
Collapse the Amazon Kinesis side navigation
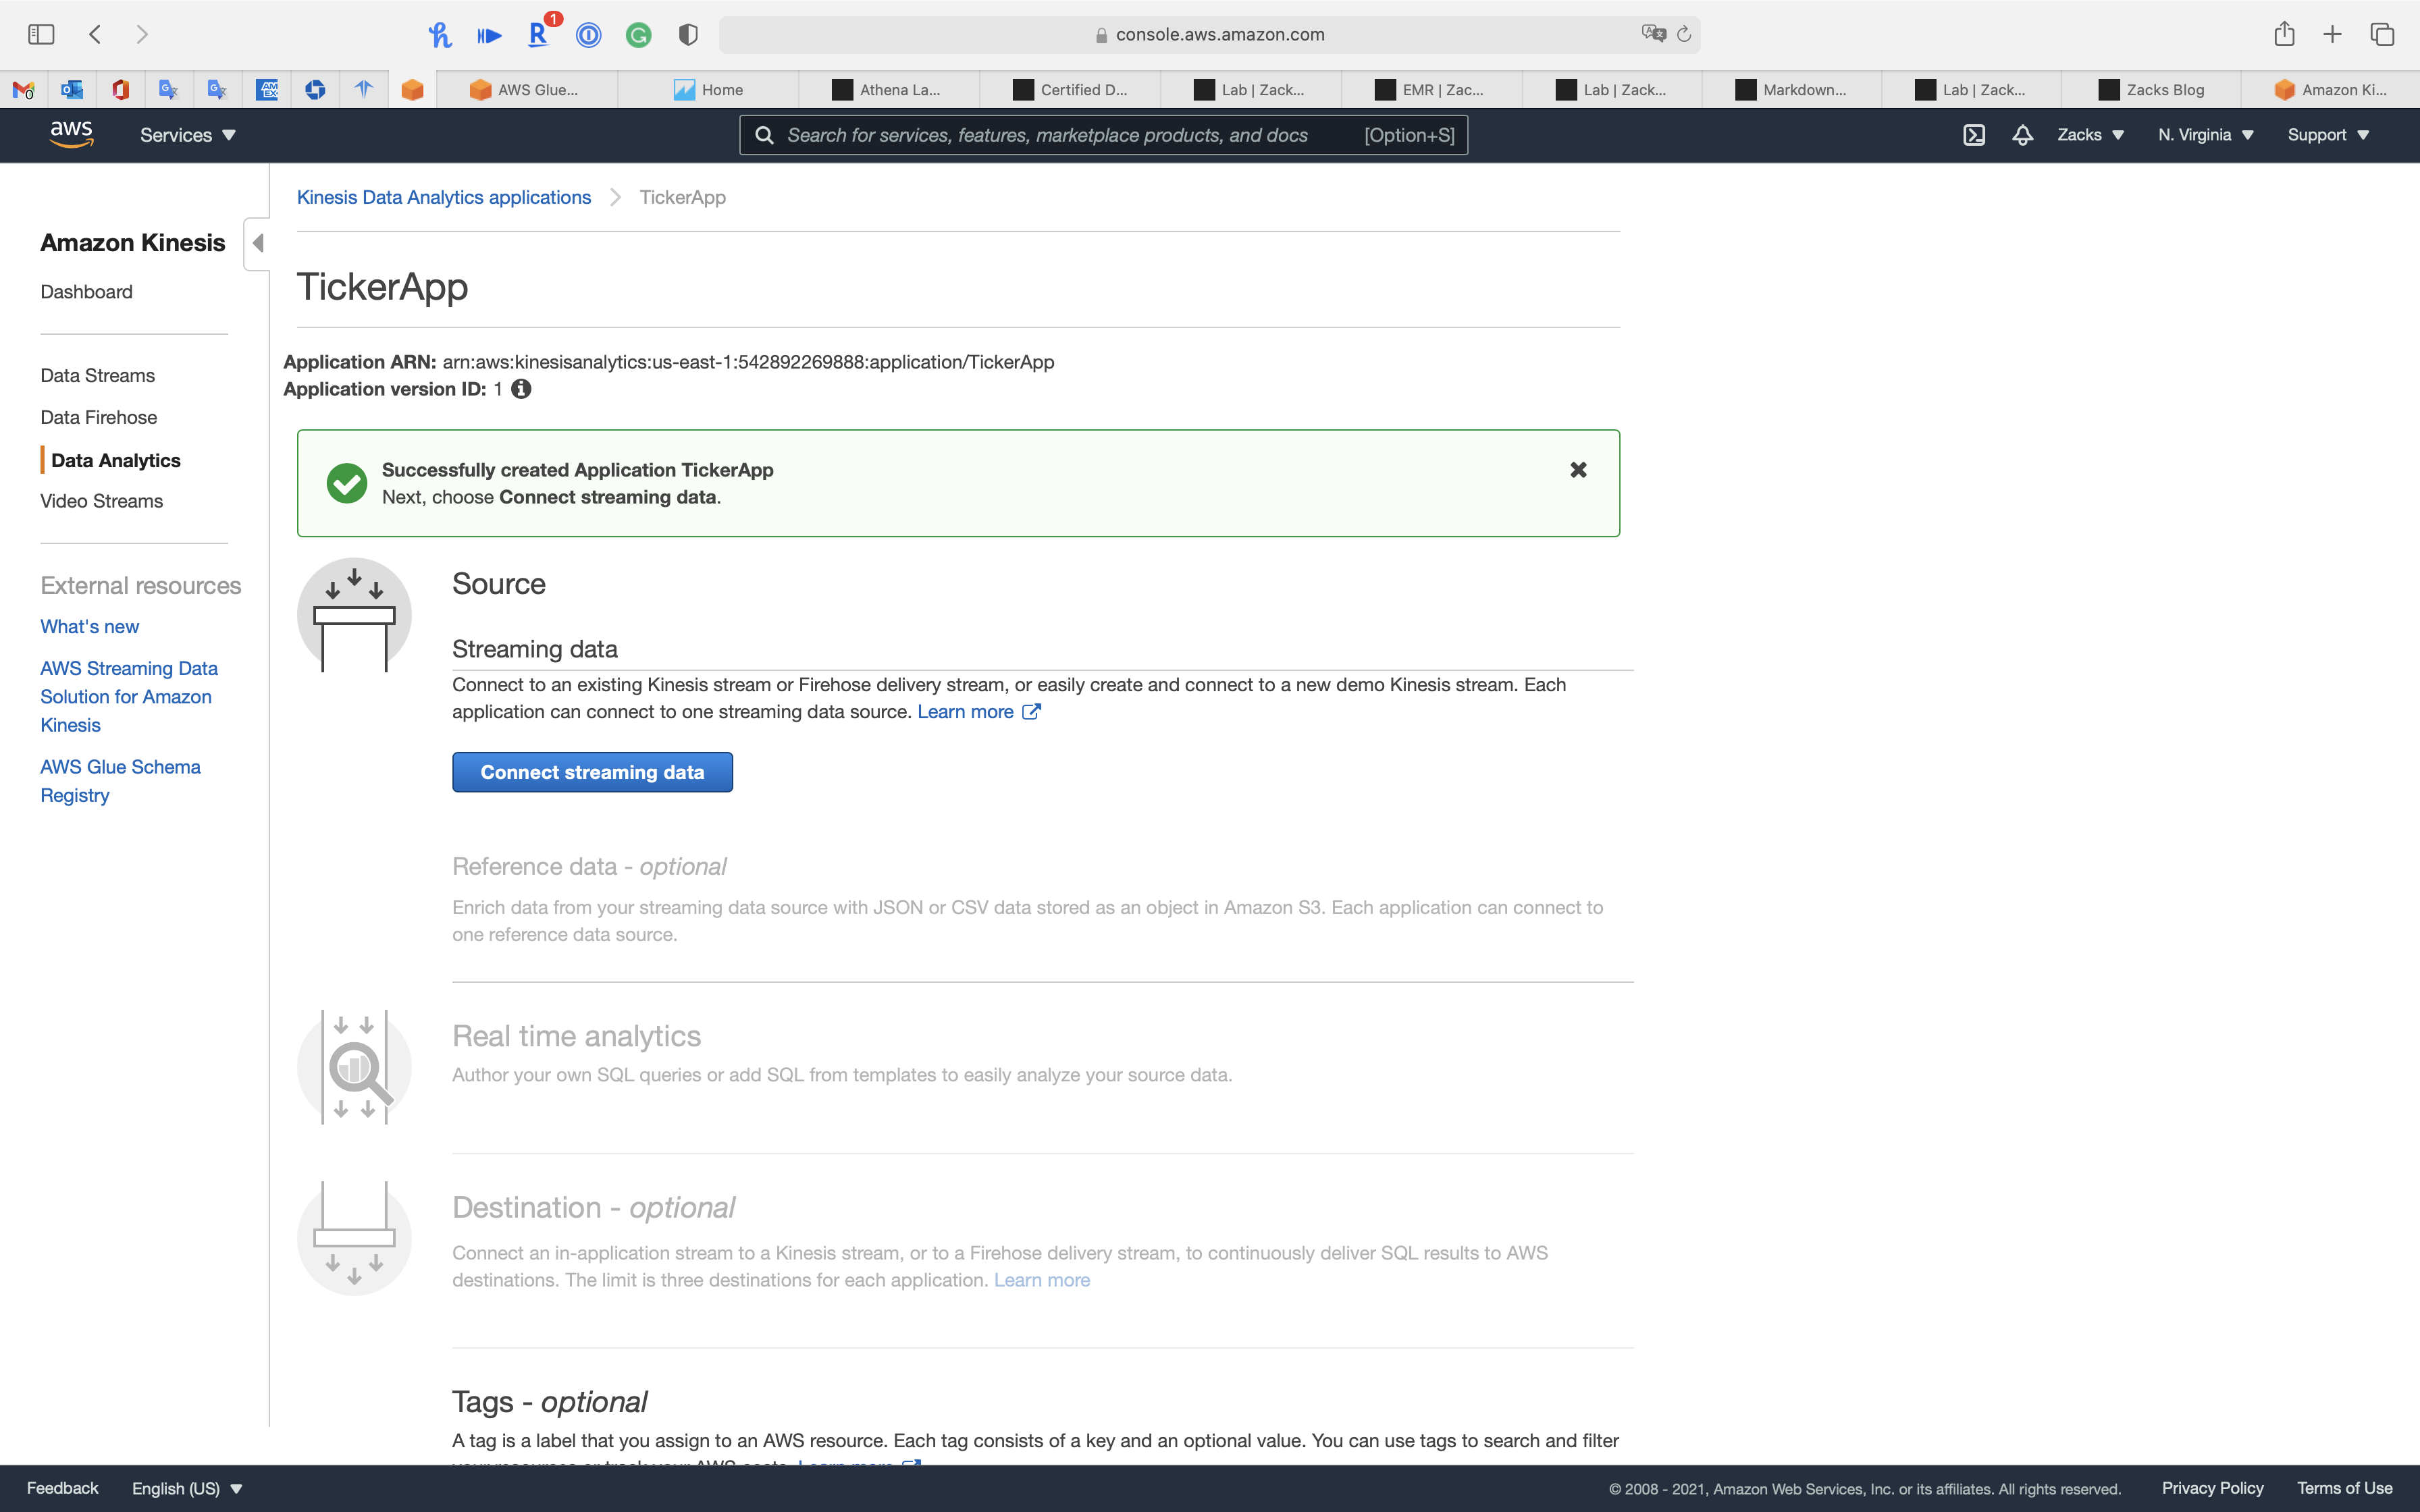pyautogui.click(x=257, y=243)
